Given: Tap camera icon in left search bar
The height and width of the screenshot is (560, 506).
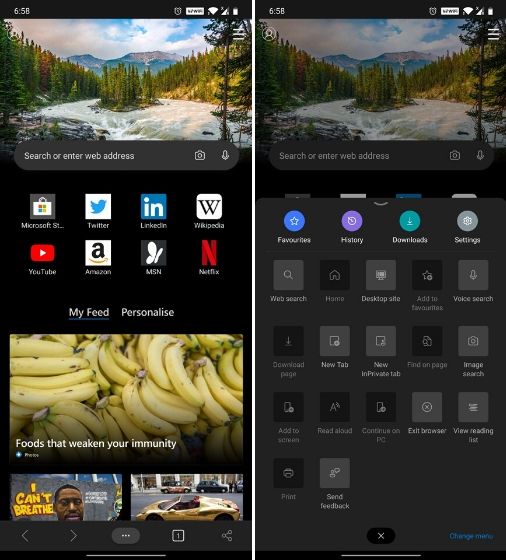Looking at the screenshot, I should (200, 155).
